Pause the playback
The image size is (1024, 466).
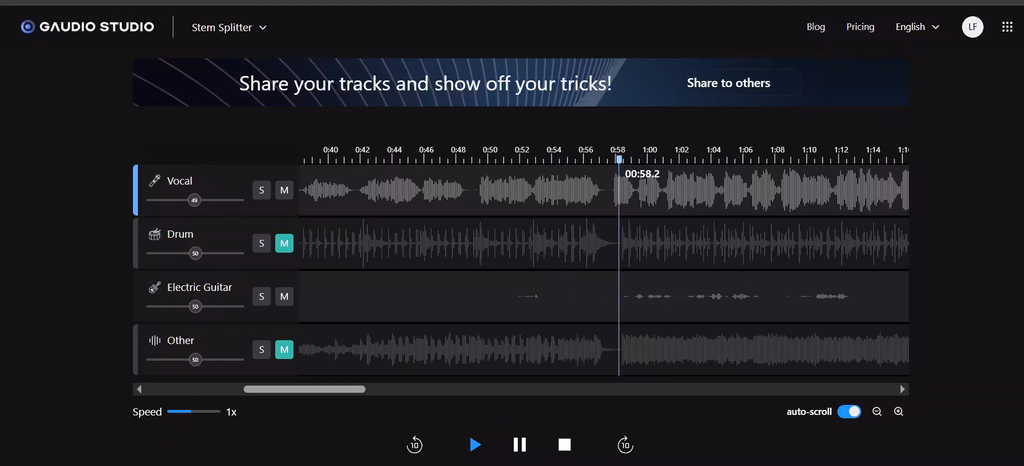(520, 445)
